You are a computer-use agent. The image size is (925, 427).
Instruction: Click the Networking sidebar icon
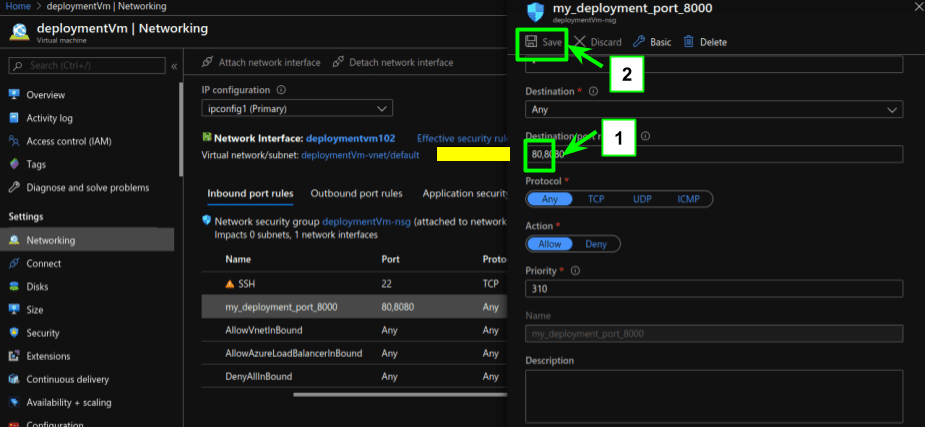point(15,241)
